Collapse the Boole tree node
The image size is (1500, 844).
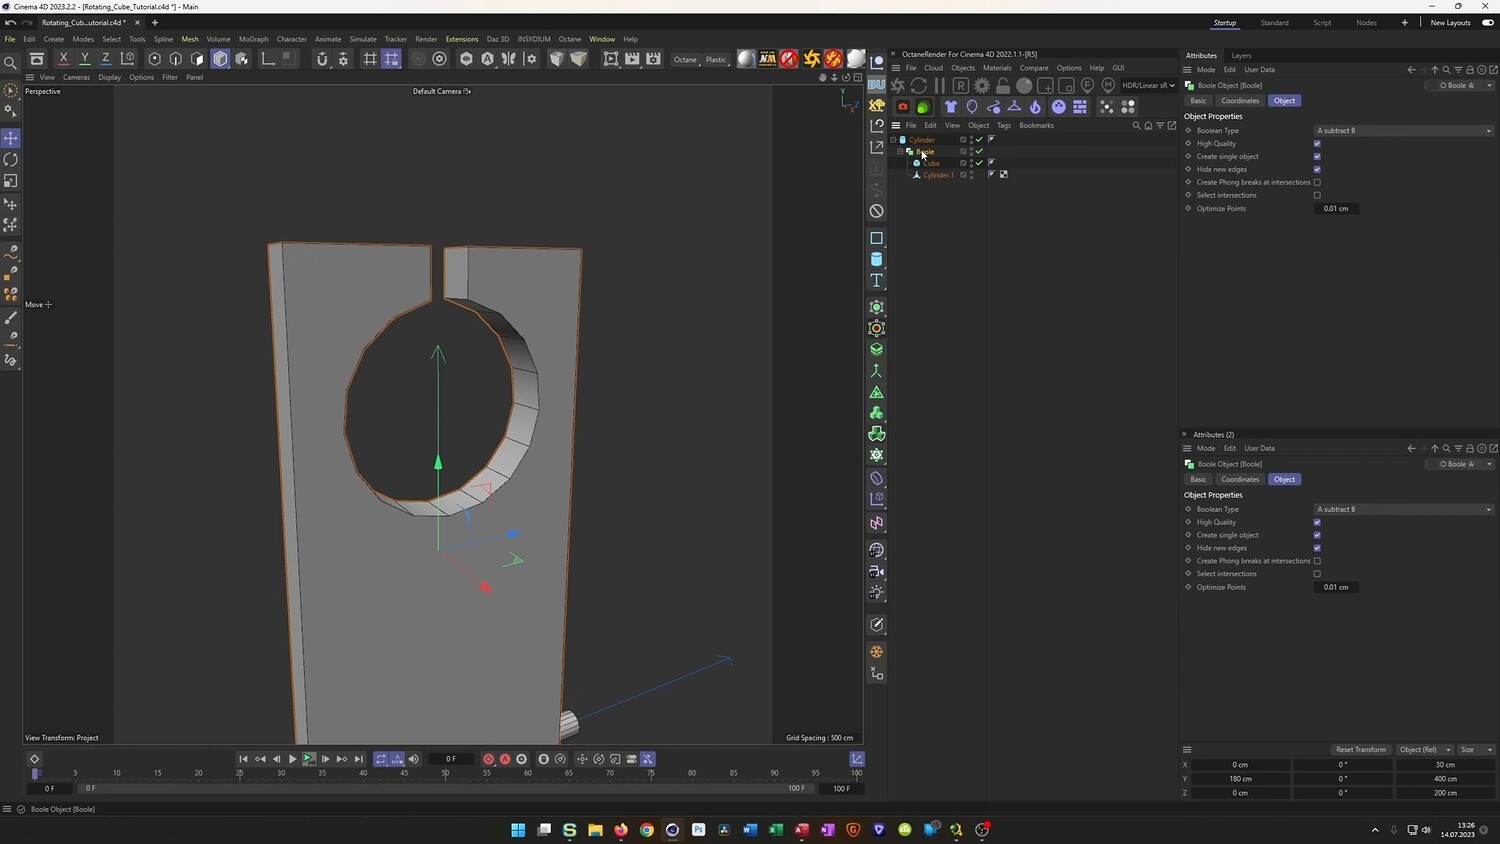tap(900, 152)
